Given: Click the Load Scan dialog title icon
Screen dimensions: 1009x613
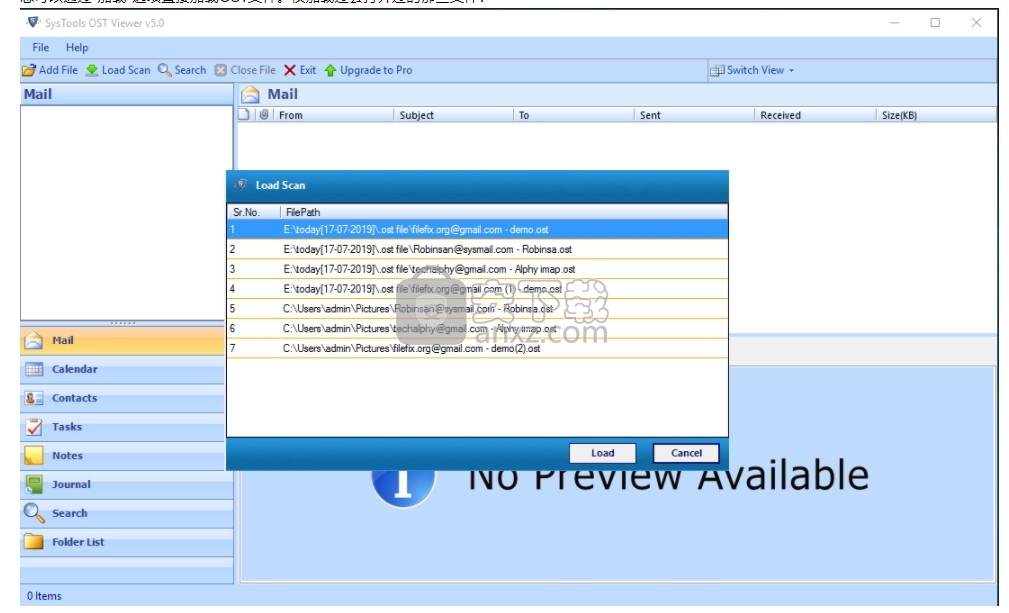Looking at the screenshot, I should pyautogui.click(x=241, y=185).
